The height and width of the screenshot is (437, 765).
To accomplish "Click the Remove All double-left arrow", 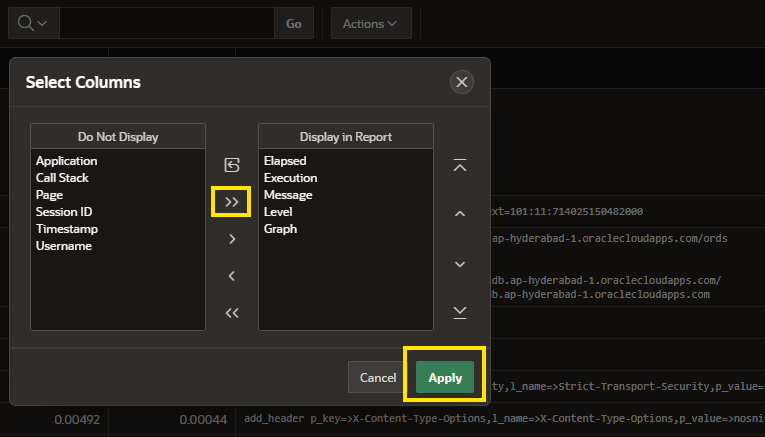I will 232,313.
